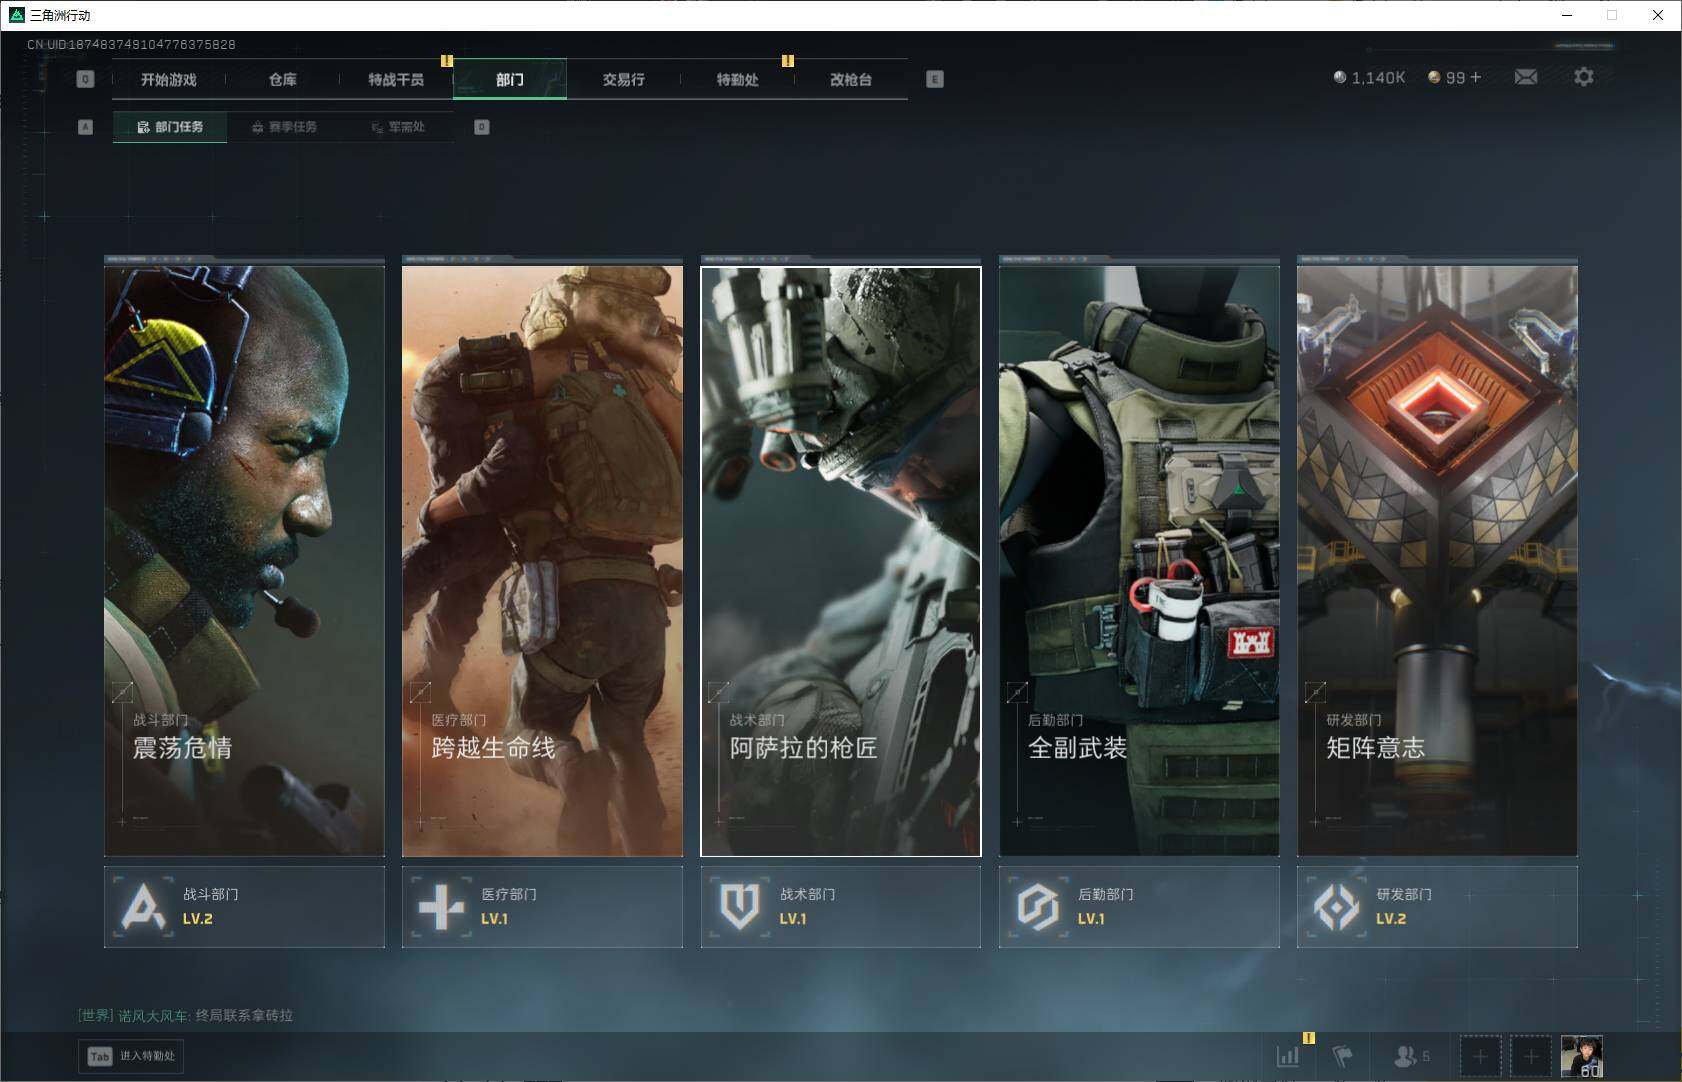The height and width of the screenshot is (1082, 1682).
Task: Click the 后勤部门 hexagon icon
Action: [x=1038, y=906]
